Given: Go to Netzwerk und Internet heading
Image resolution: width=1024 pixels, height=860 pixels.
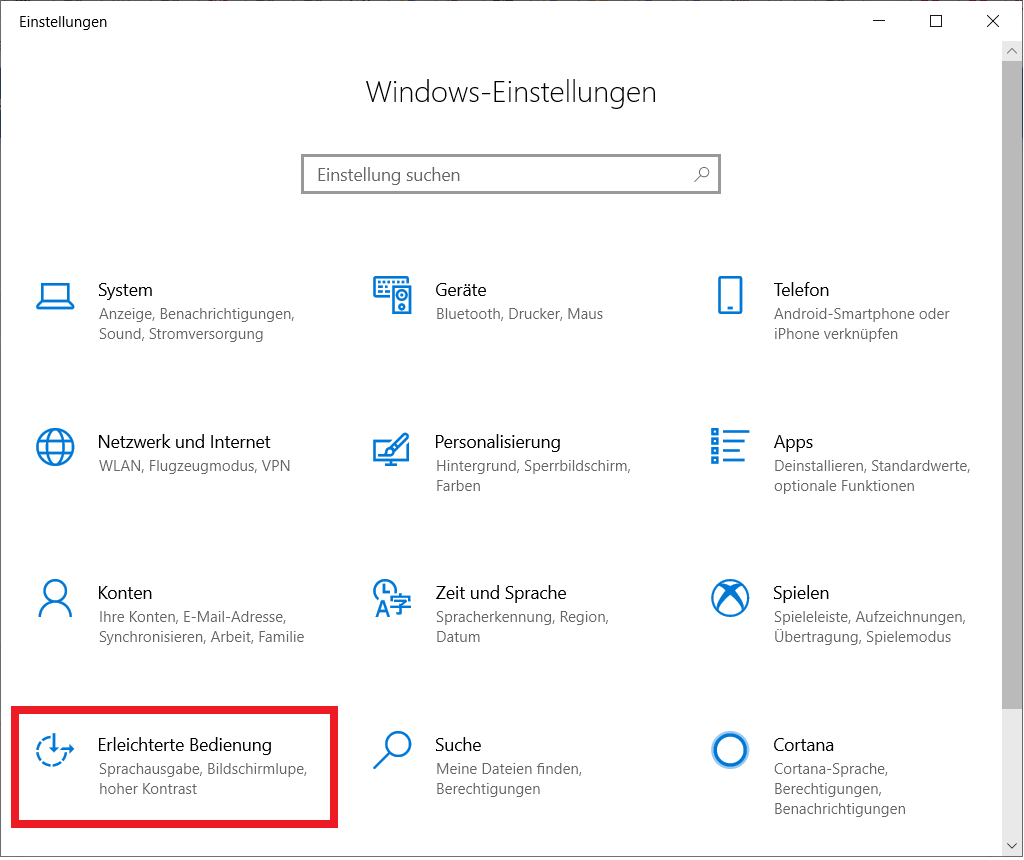Looking at the screenshot, I should [184, 442].
